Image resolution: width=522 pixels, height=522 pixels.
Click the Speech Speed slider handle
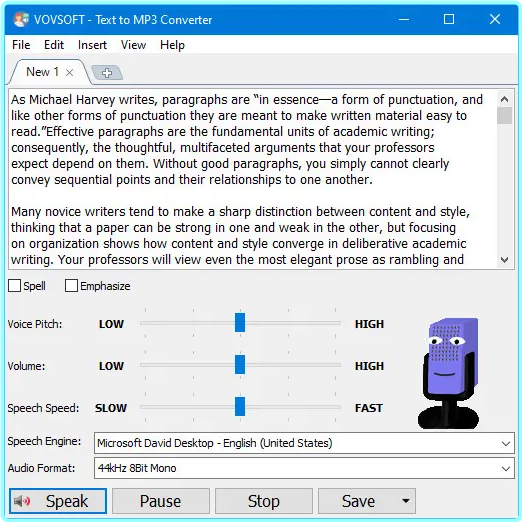pyautogui.click(x=240, y=406)
